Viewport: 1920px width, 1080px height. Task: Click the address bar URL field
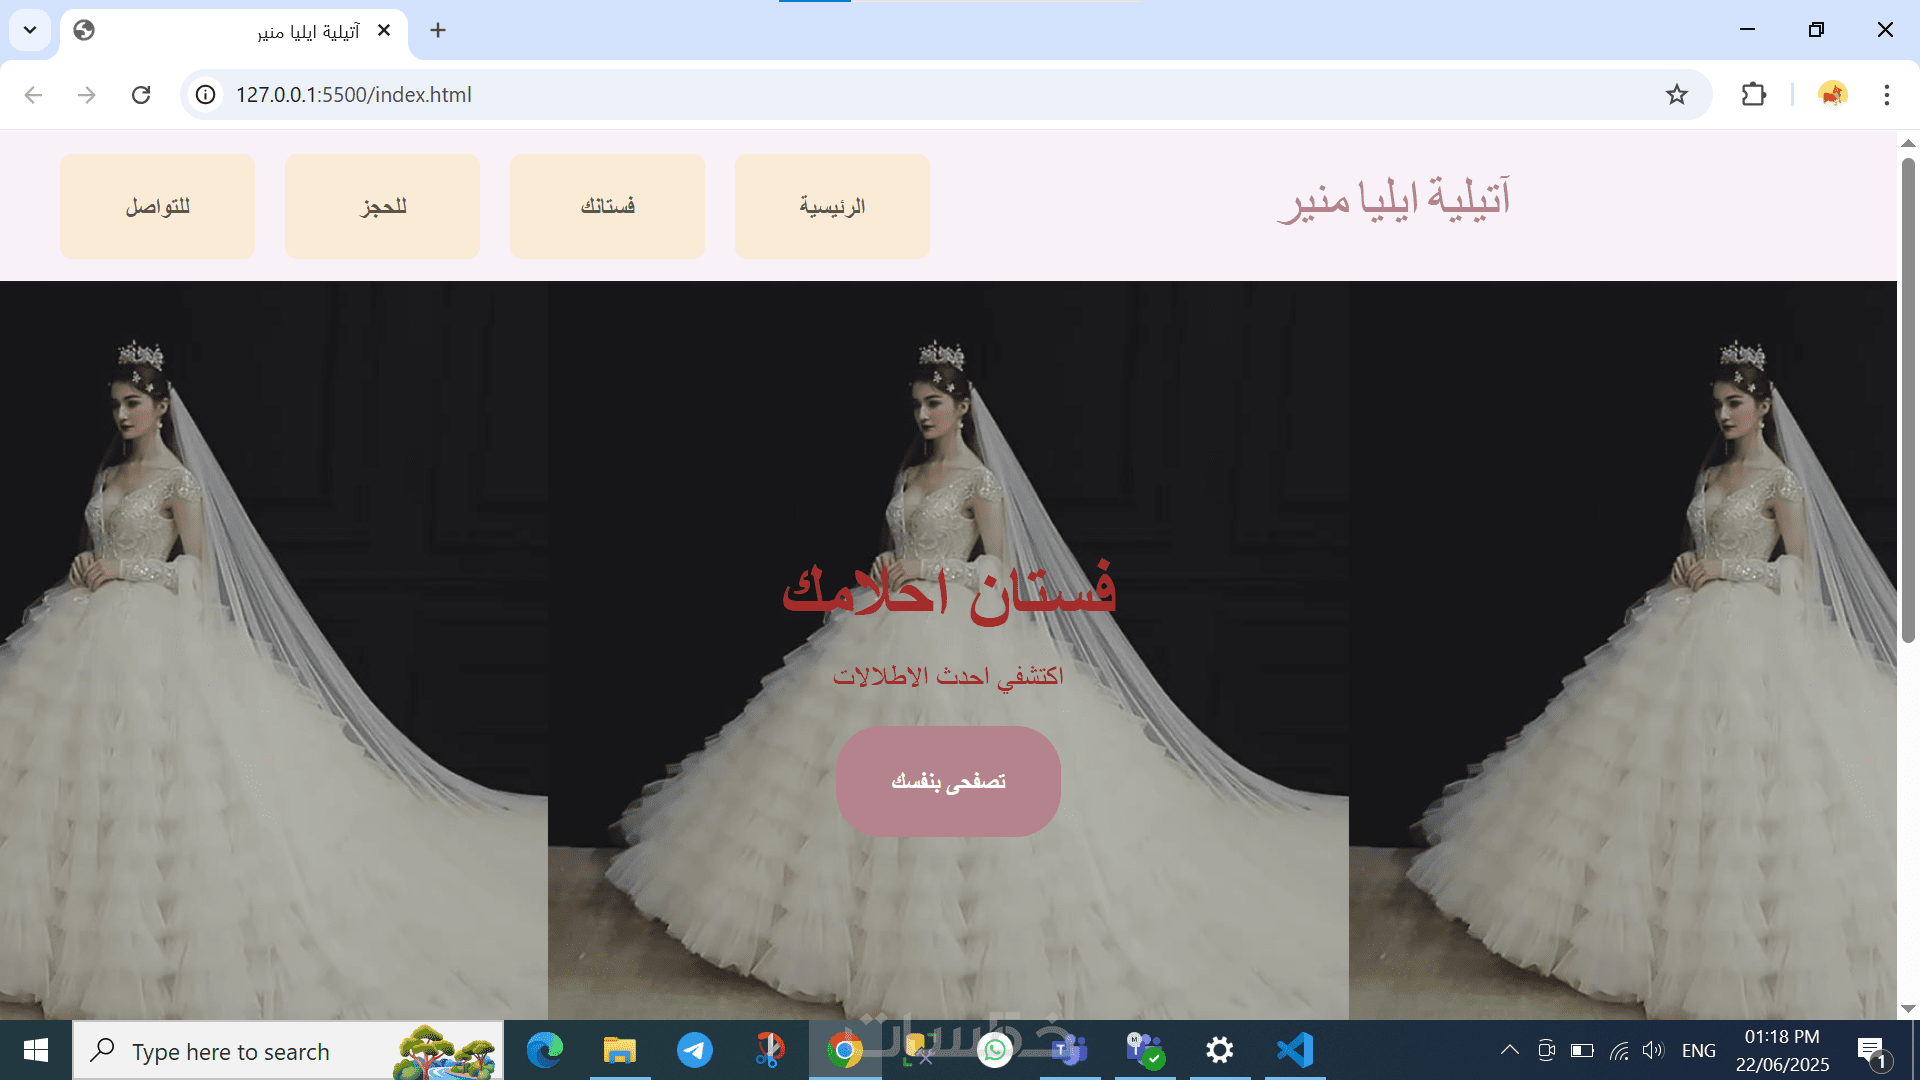(900, 95)
